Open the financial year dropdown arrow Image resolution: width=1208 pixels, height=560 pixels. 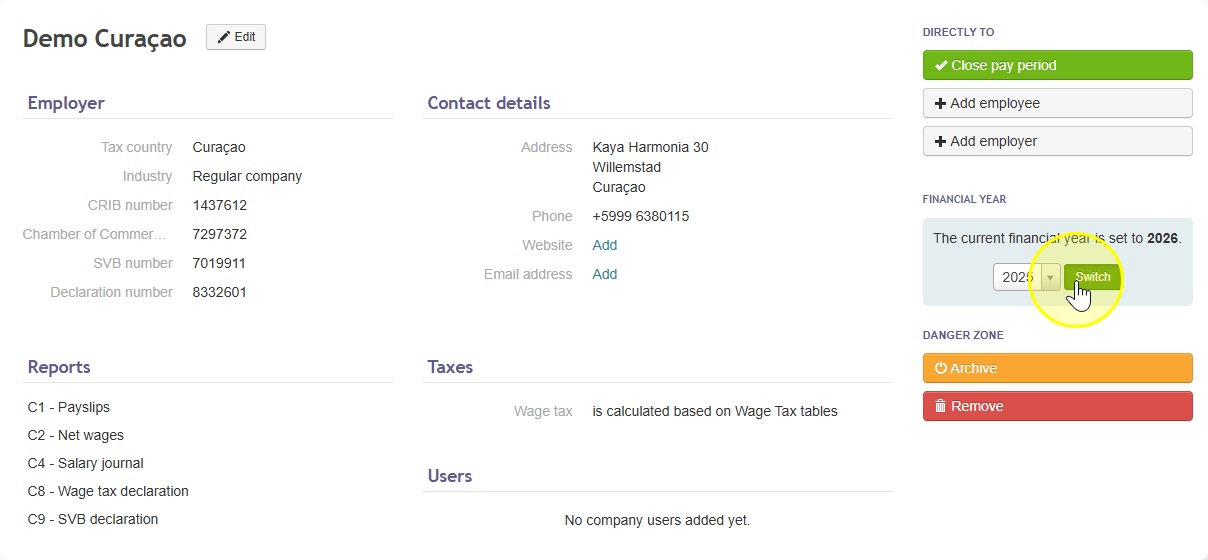[1050, 277]
